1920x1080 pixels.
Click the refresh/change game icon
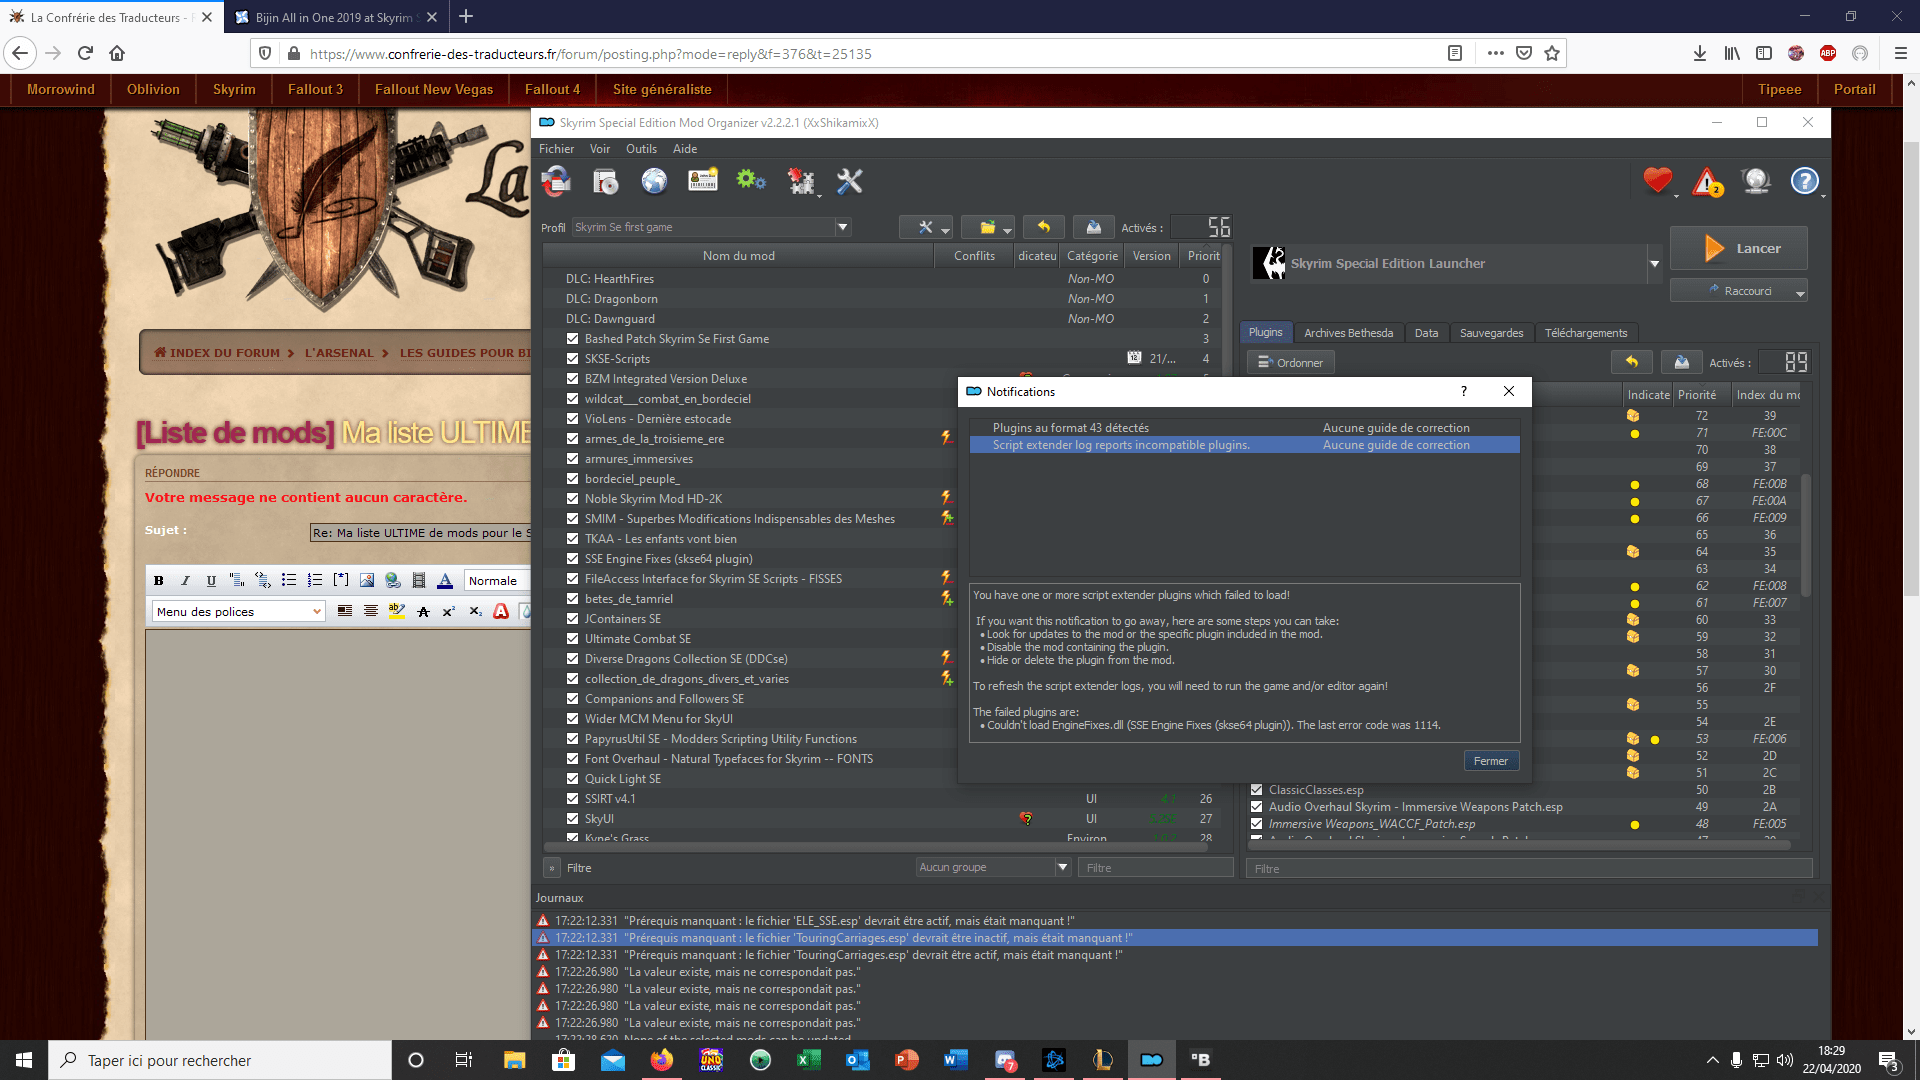click(x=556, y=181)
